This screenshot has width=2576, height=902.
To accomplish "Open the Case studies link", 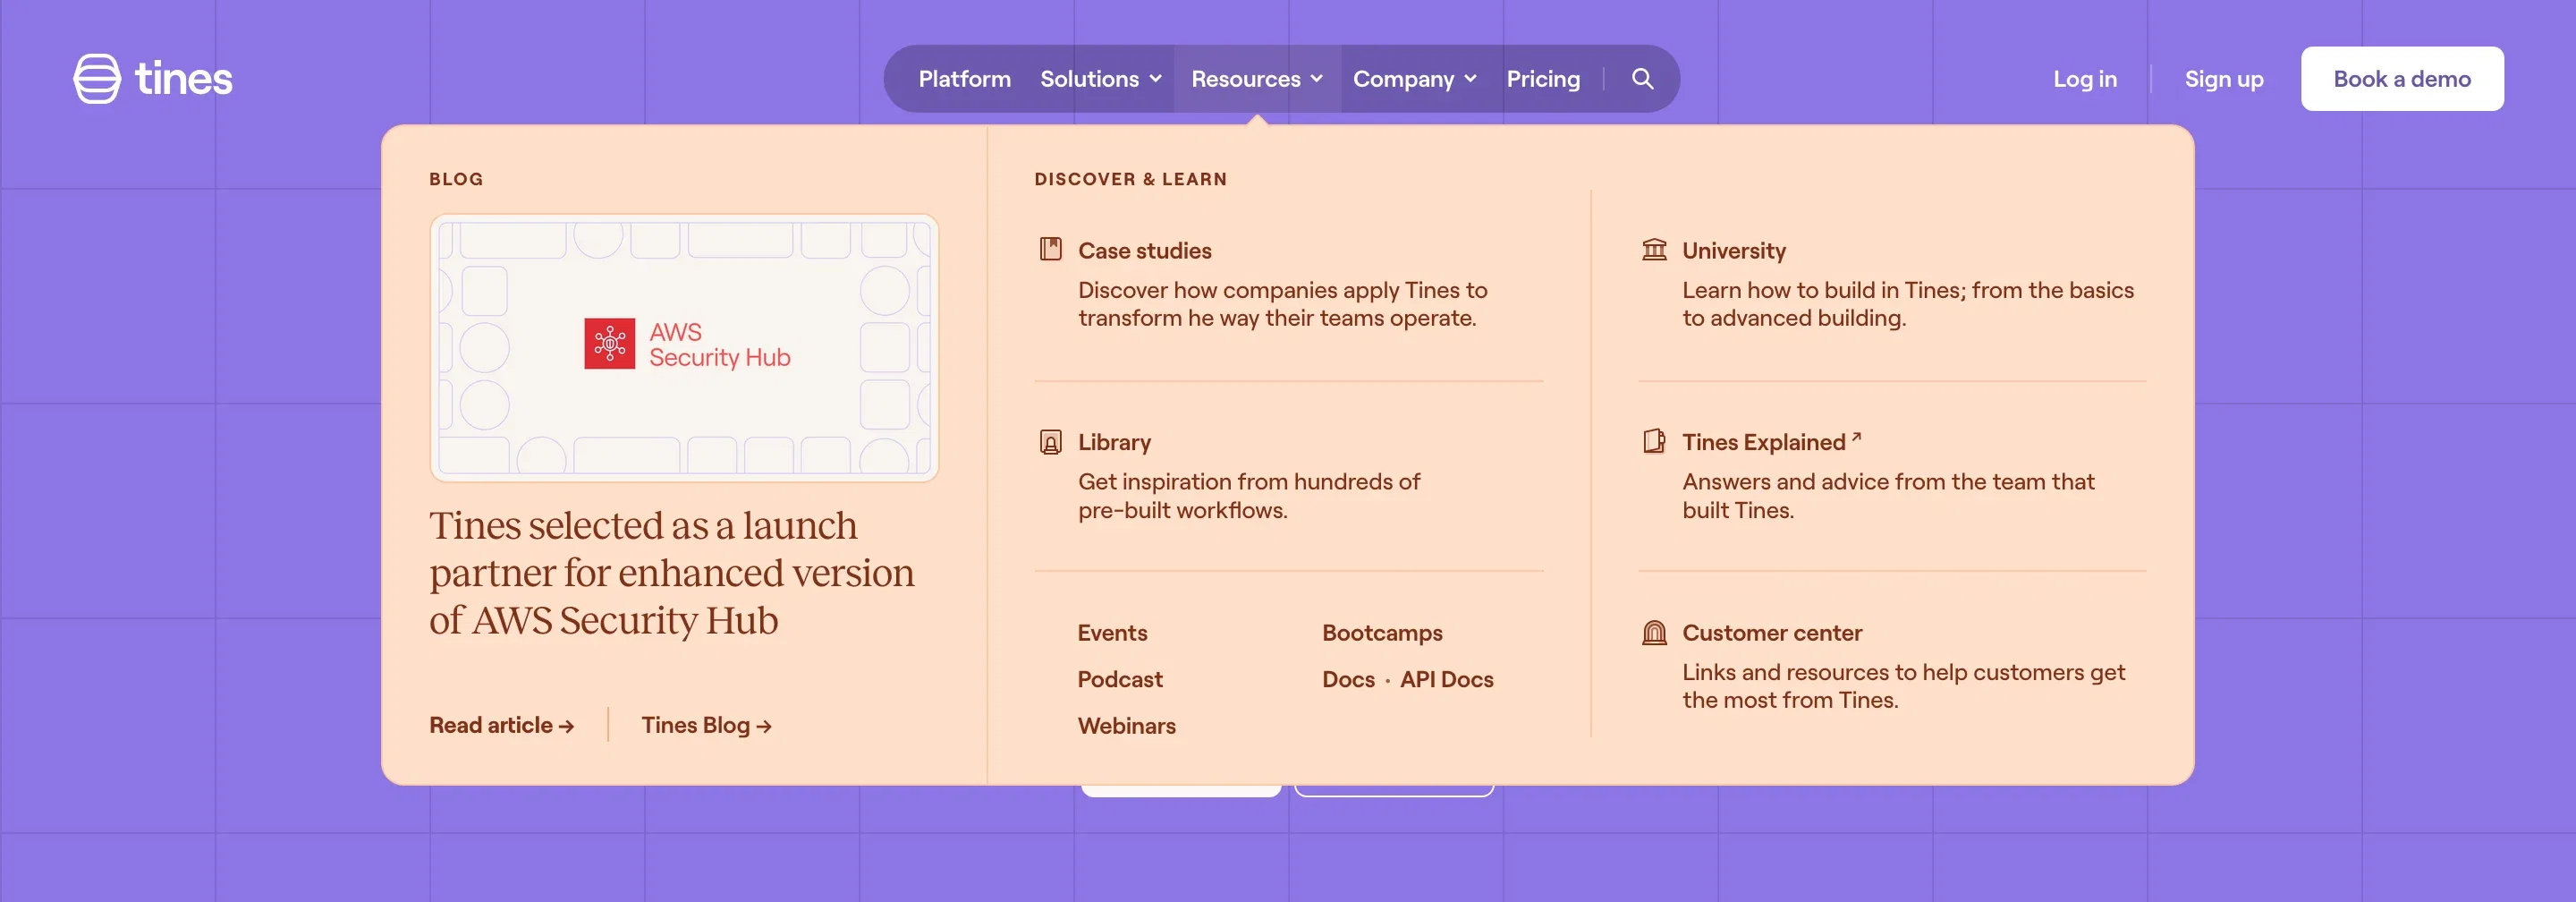I will coord(1144,250).
